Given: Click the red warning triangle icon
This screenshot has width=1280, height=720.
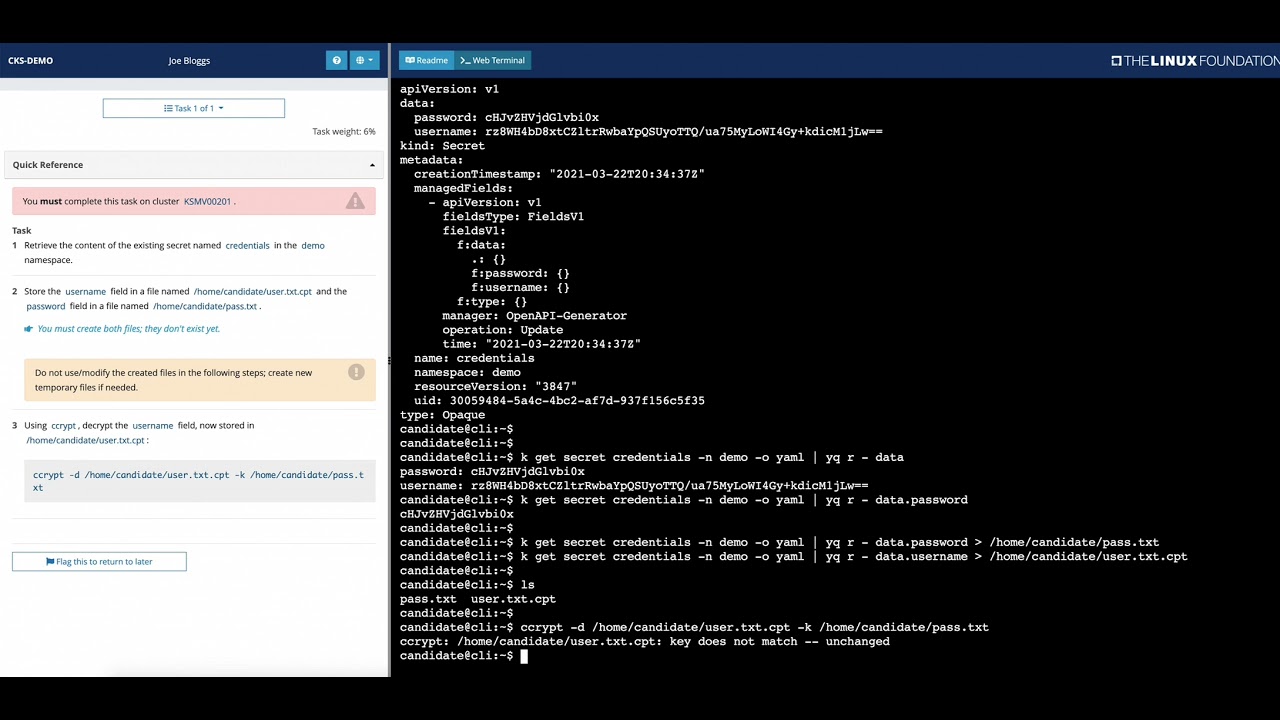Looking at the screenshot, I should coord(355,201).
